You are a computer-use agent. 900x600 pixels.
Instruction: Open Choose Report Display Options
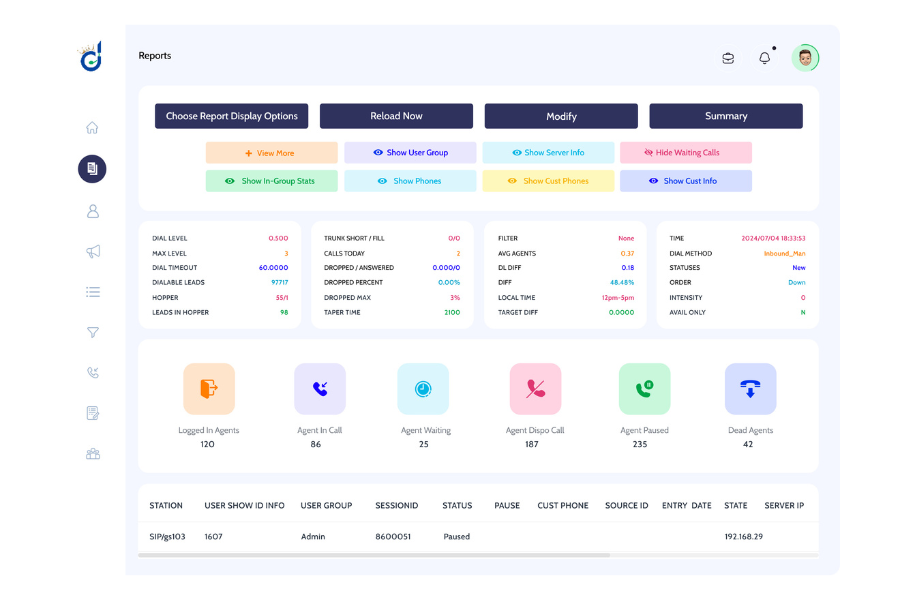tap(231, 116)
